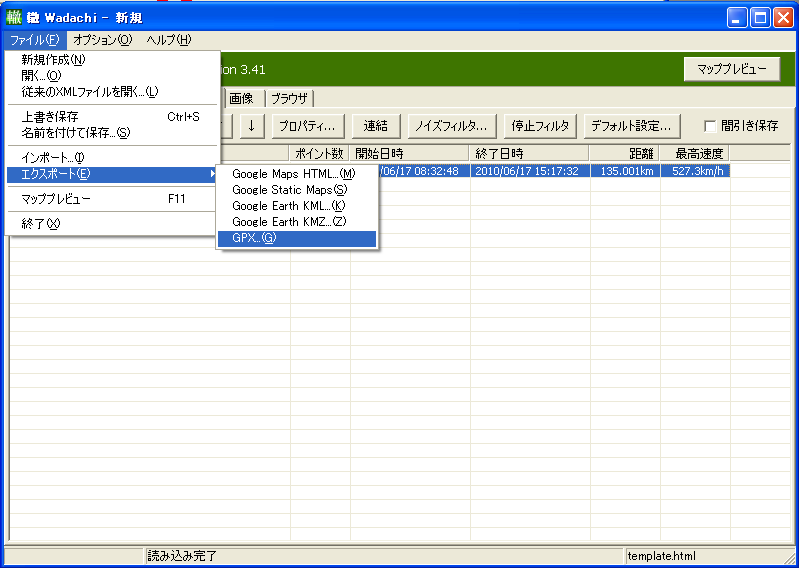Move track down with the ↓ arrow button

pos(252,126)
